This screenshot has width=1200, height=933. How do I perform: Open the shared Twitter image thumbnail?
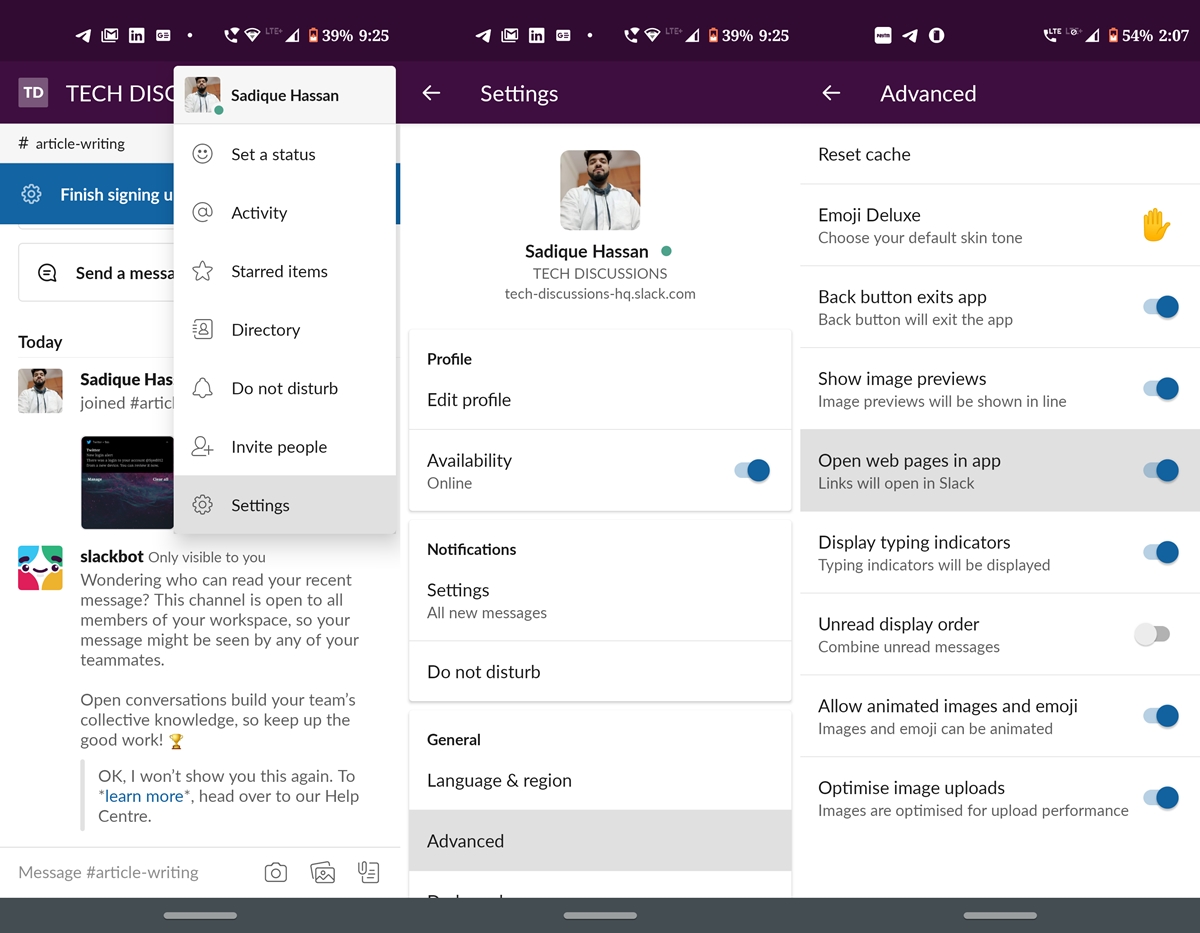coord(127,483)
